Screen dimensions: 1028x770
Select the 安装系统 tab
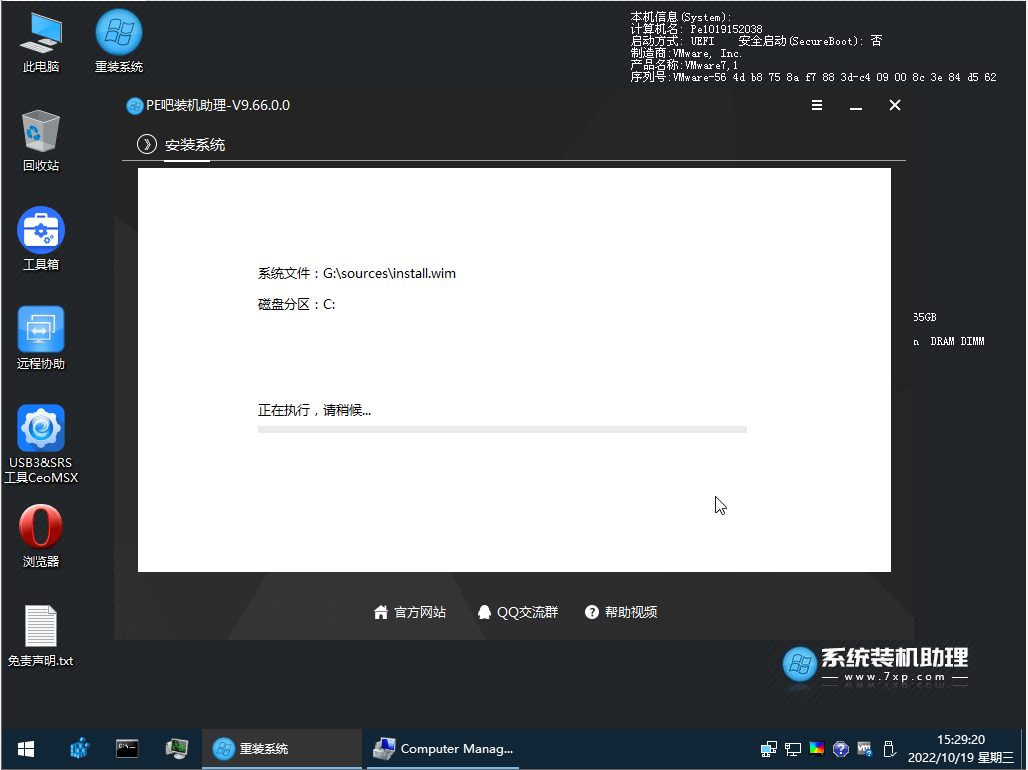195,145
